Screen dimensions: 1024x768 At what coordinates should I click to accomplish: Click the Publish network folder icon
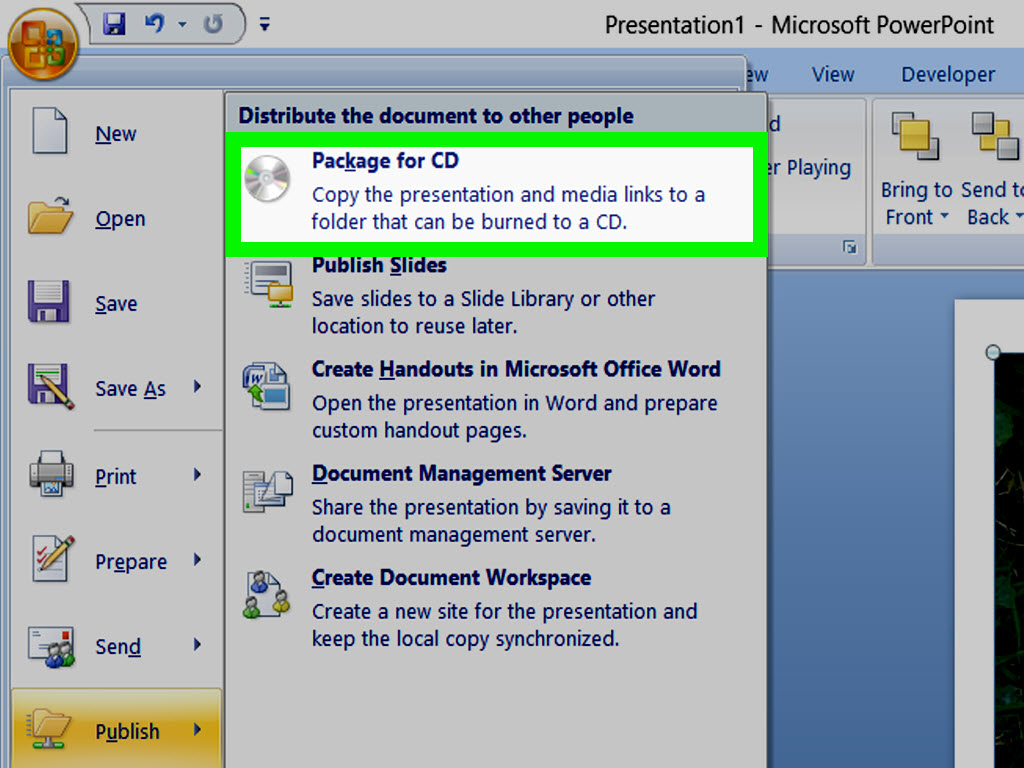[x=49, y=729]
